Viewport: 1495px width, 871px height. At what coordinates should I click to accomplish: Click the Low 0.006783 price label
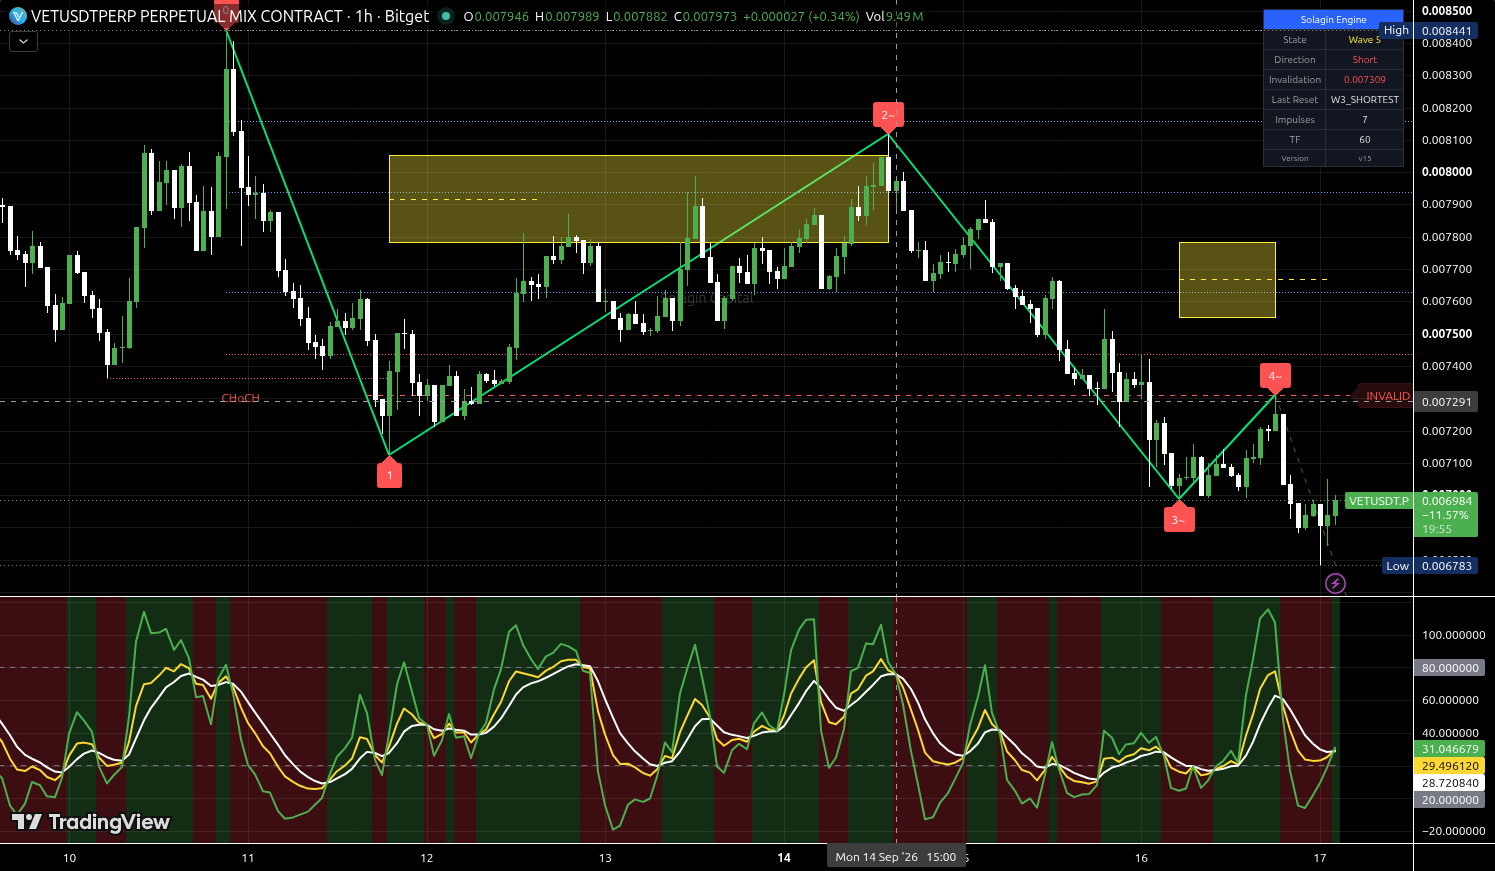tap(1430, 566)
